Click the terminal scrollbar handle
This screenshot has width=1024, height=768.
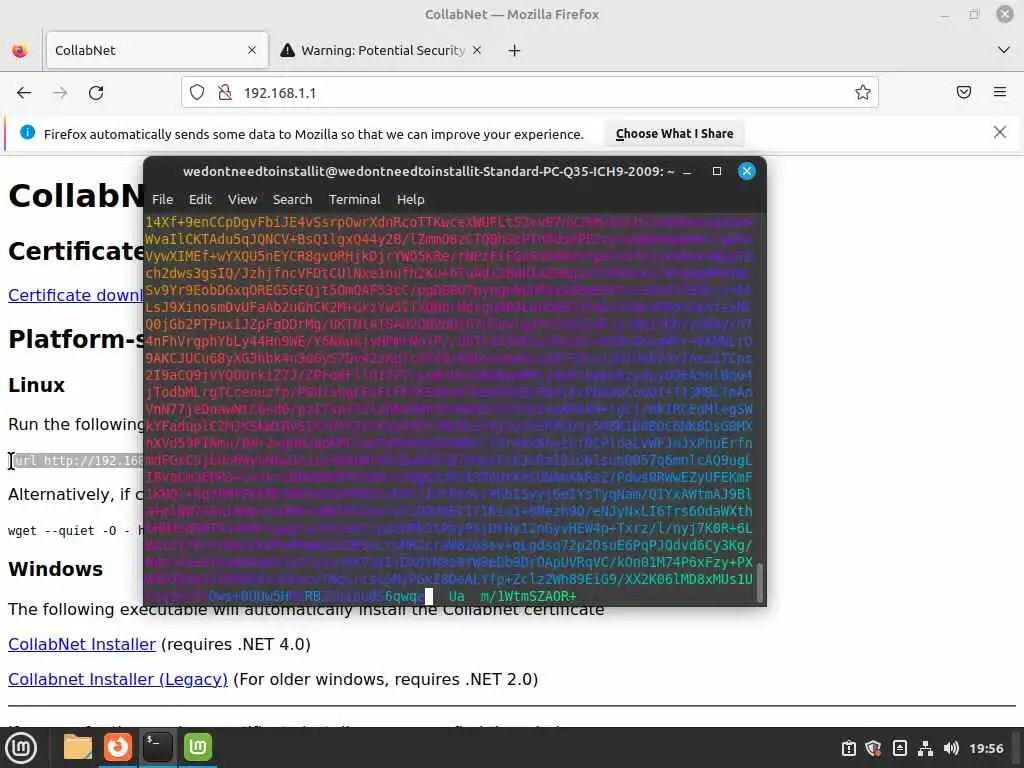tap(759, 583)
